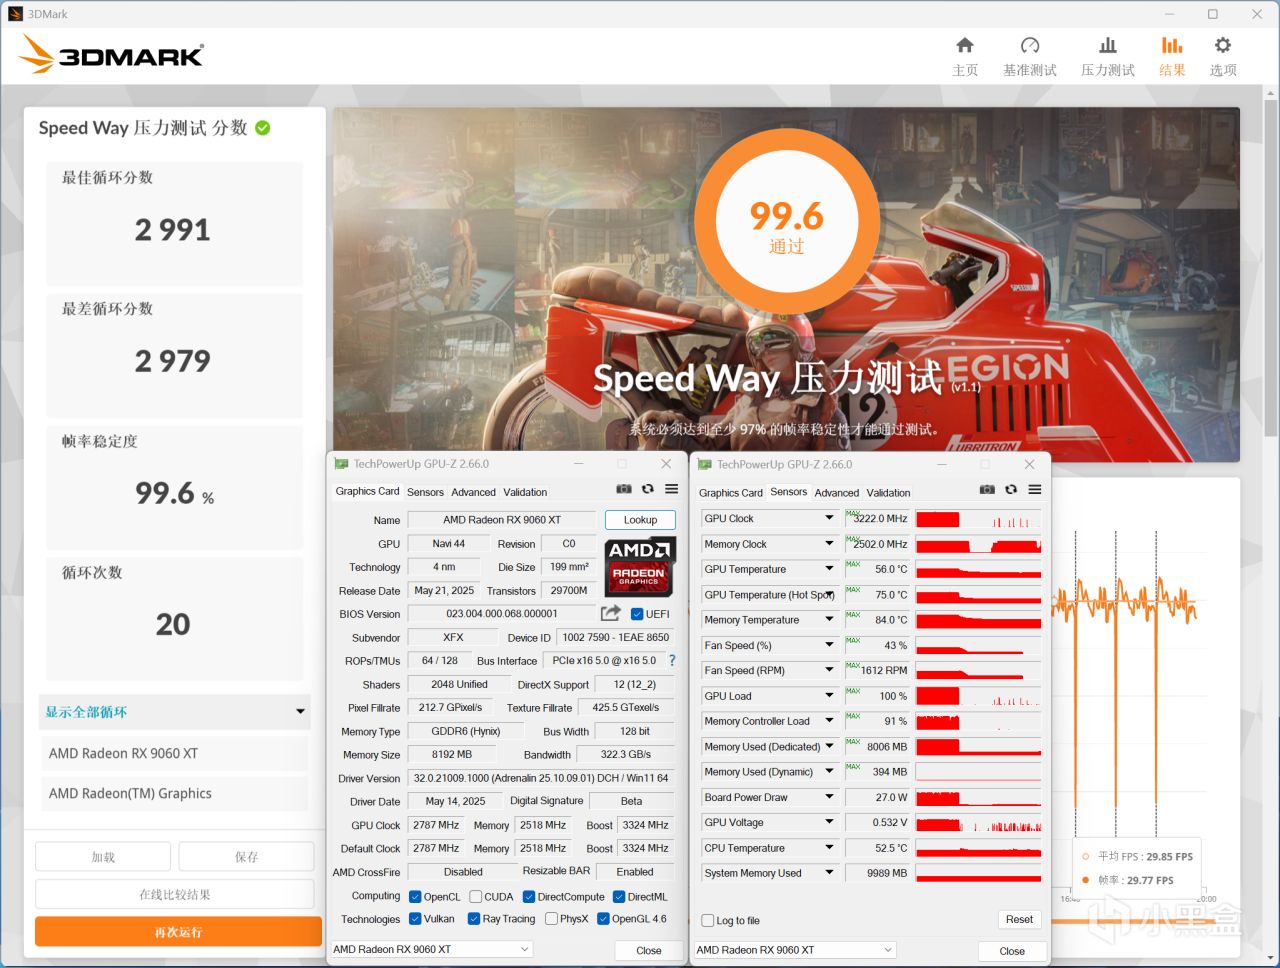Check the CUDA checkbox

tap(476, 897)
